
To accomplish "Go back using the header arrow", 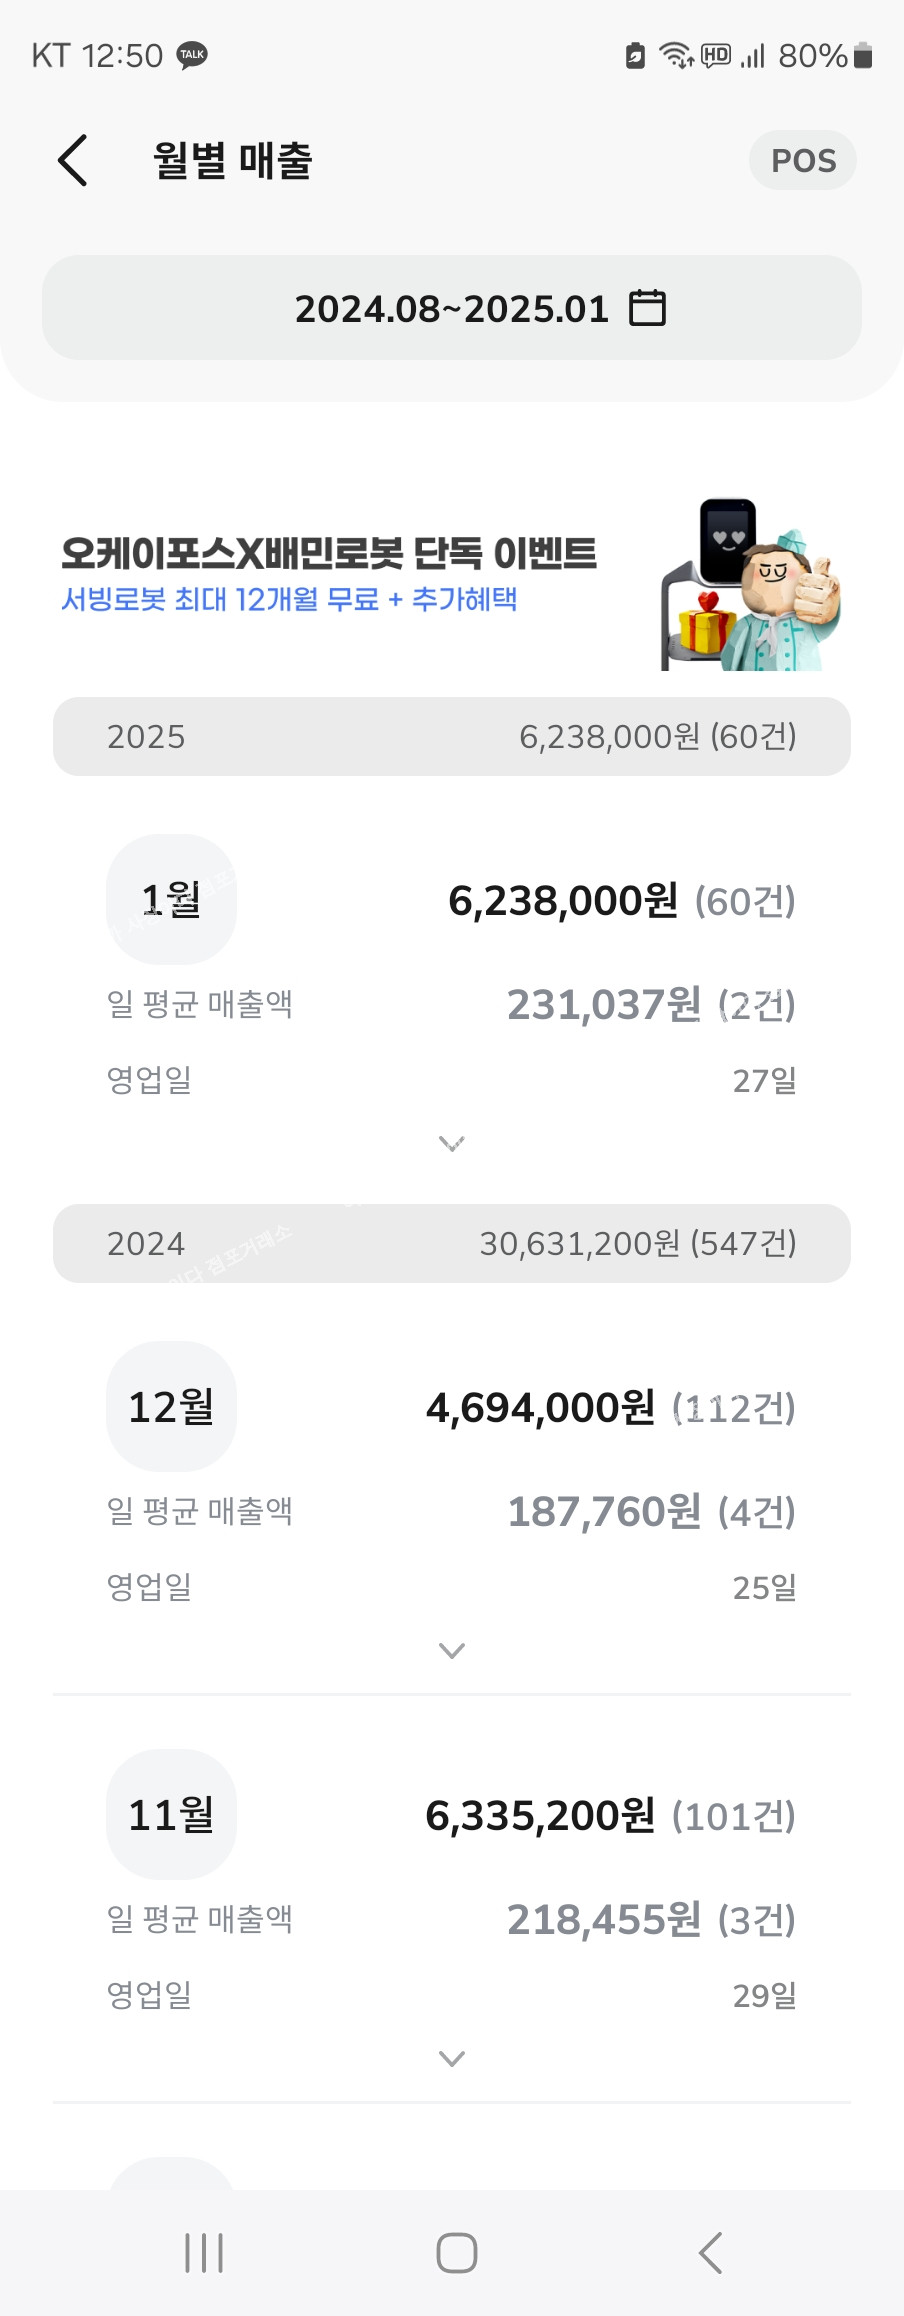I will pos(72,160).
